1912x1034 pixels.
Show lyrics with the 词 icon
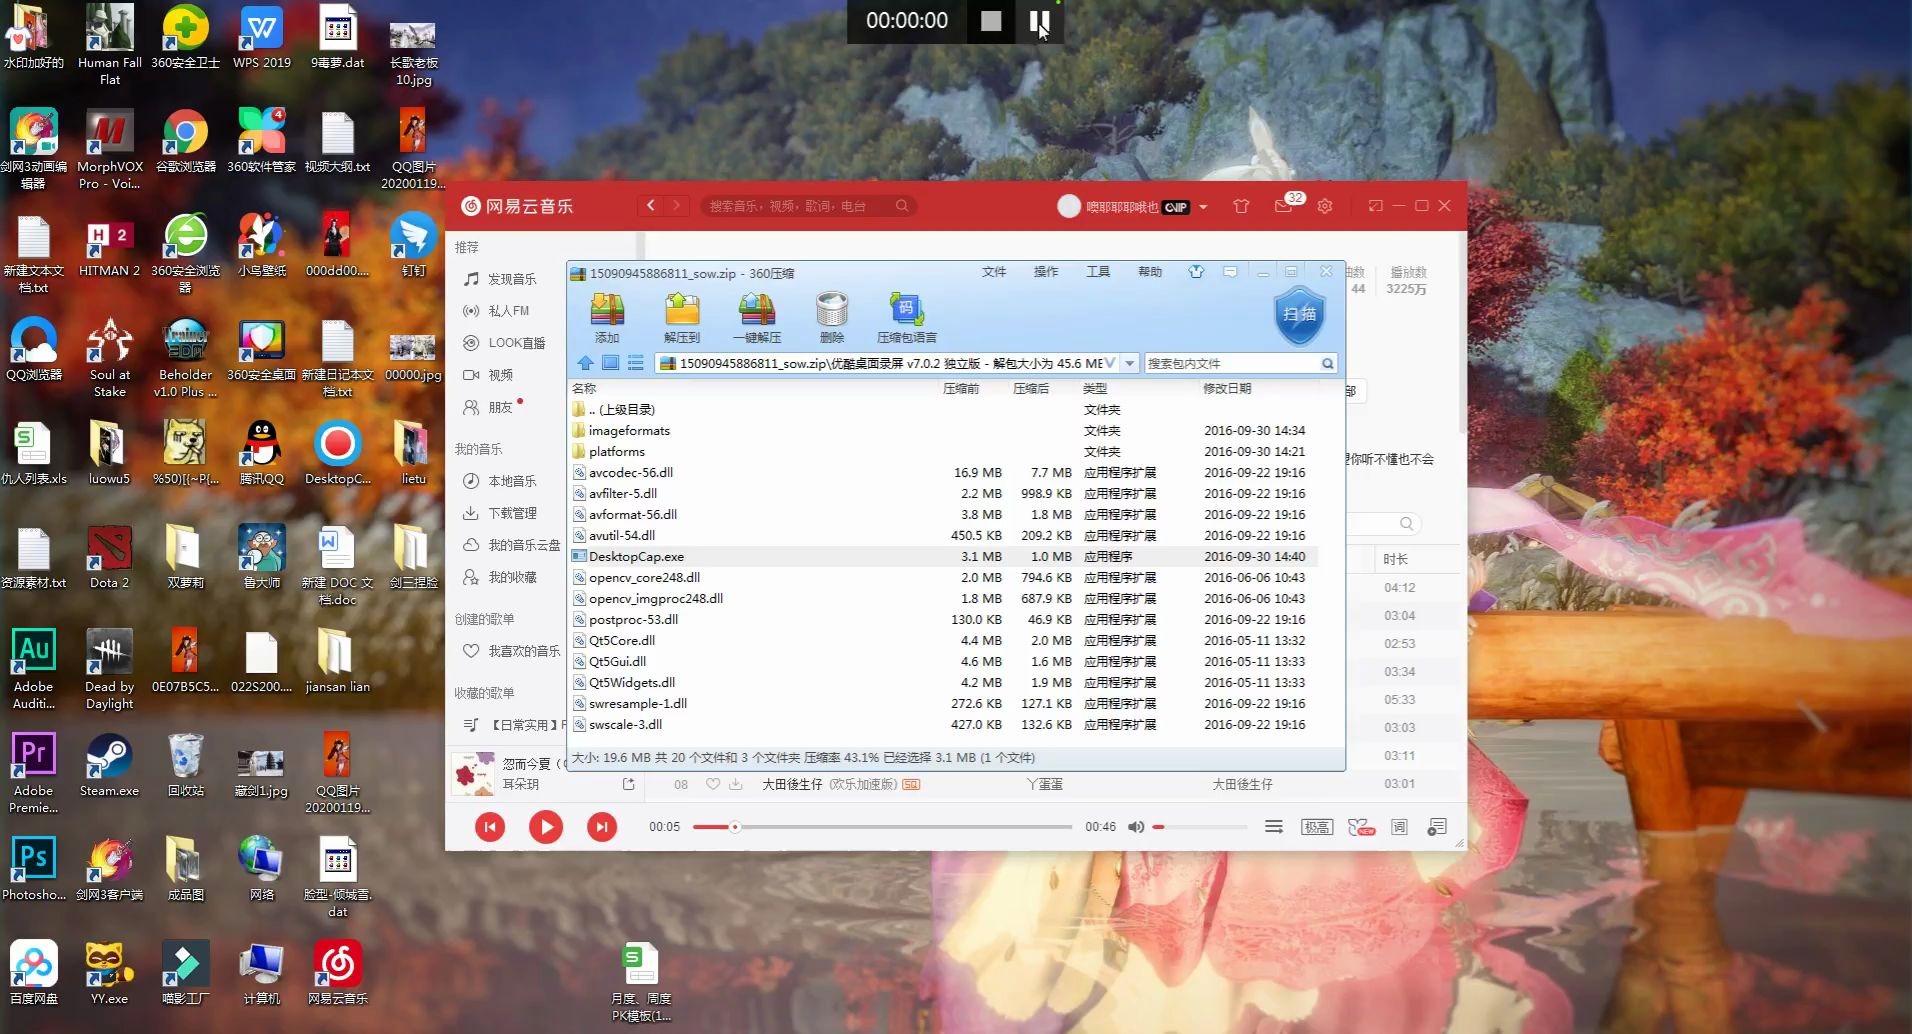1399,827
